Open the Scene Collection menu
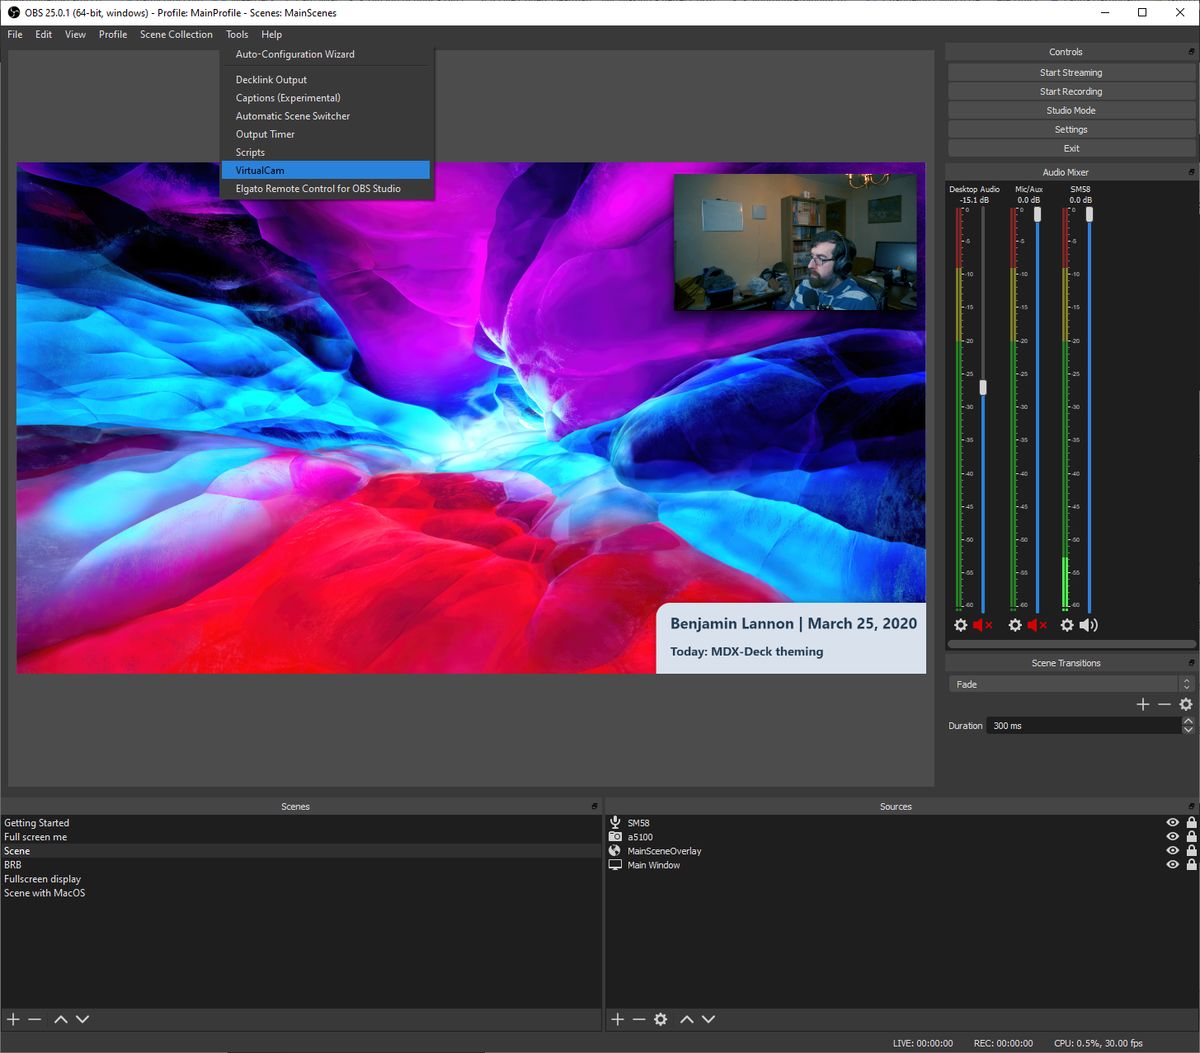Screen dimensions: 1200x1053 (176, 34)
